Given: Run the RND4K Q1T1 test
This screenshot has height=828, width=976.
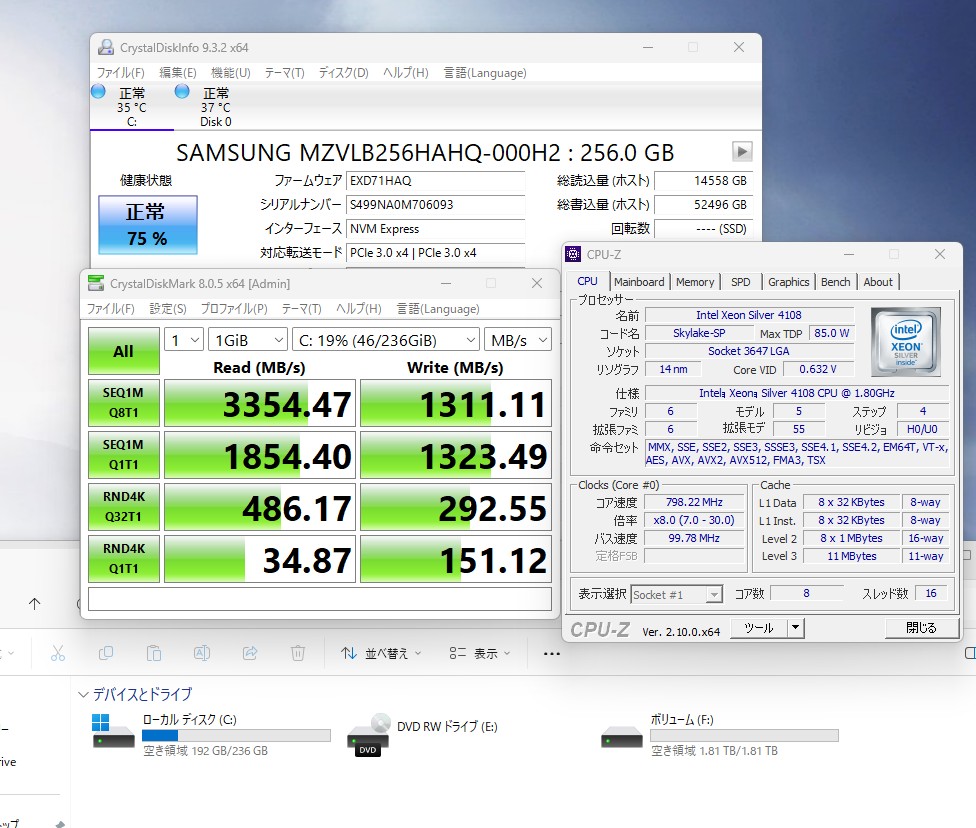Looking at the screenshot, I should (x=123, y=558).
